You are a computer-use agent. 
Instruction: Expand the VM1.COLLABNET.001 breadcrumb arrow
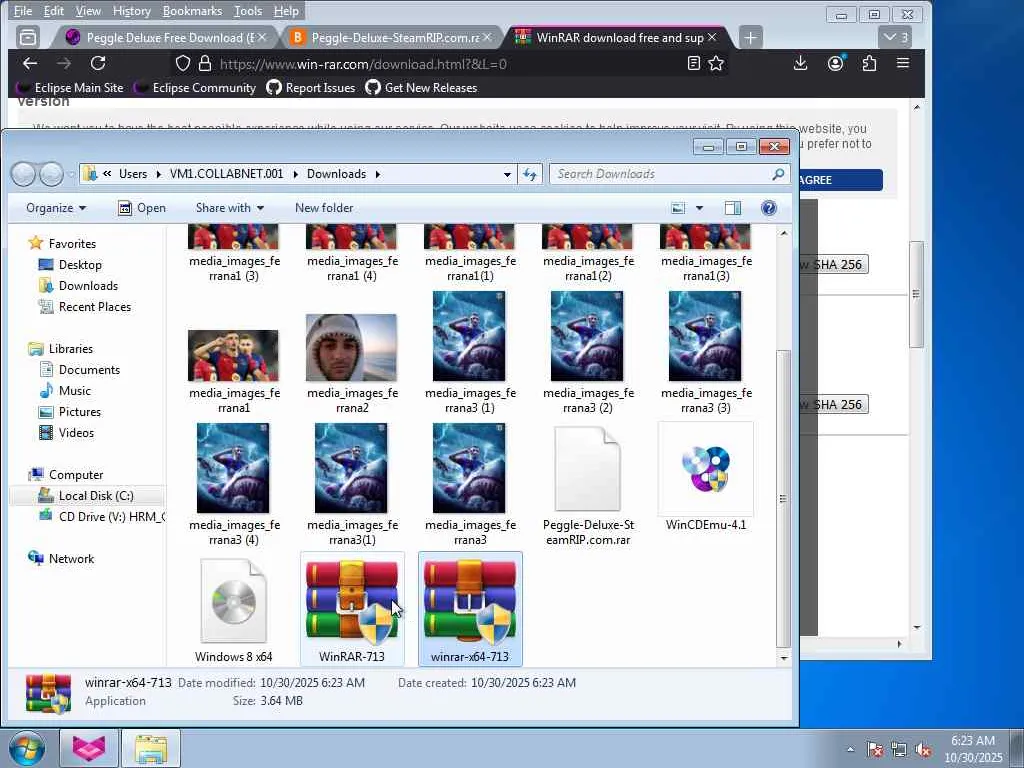[x=295, y=174]
